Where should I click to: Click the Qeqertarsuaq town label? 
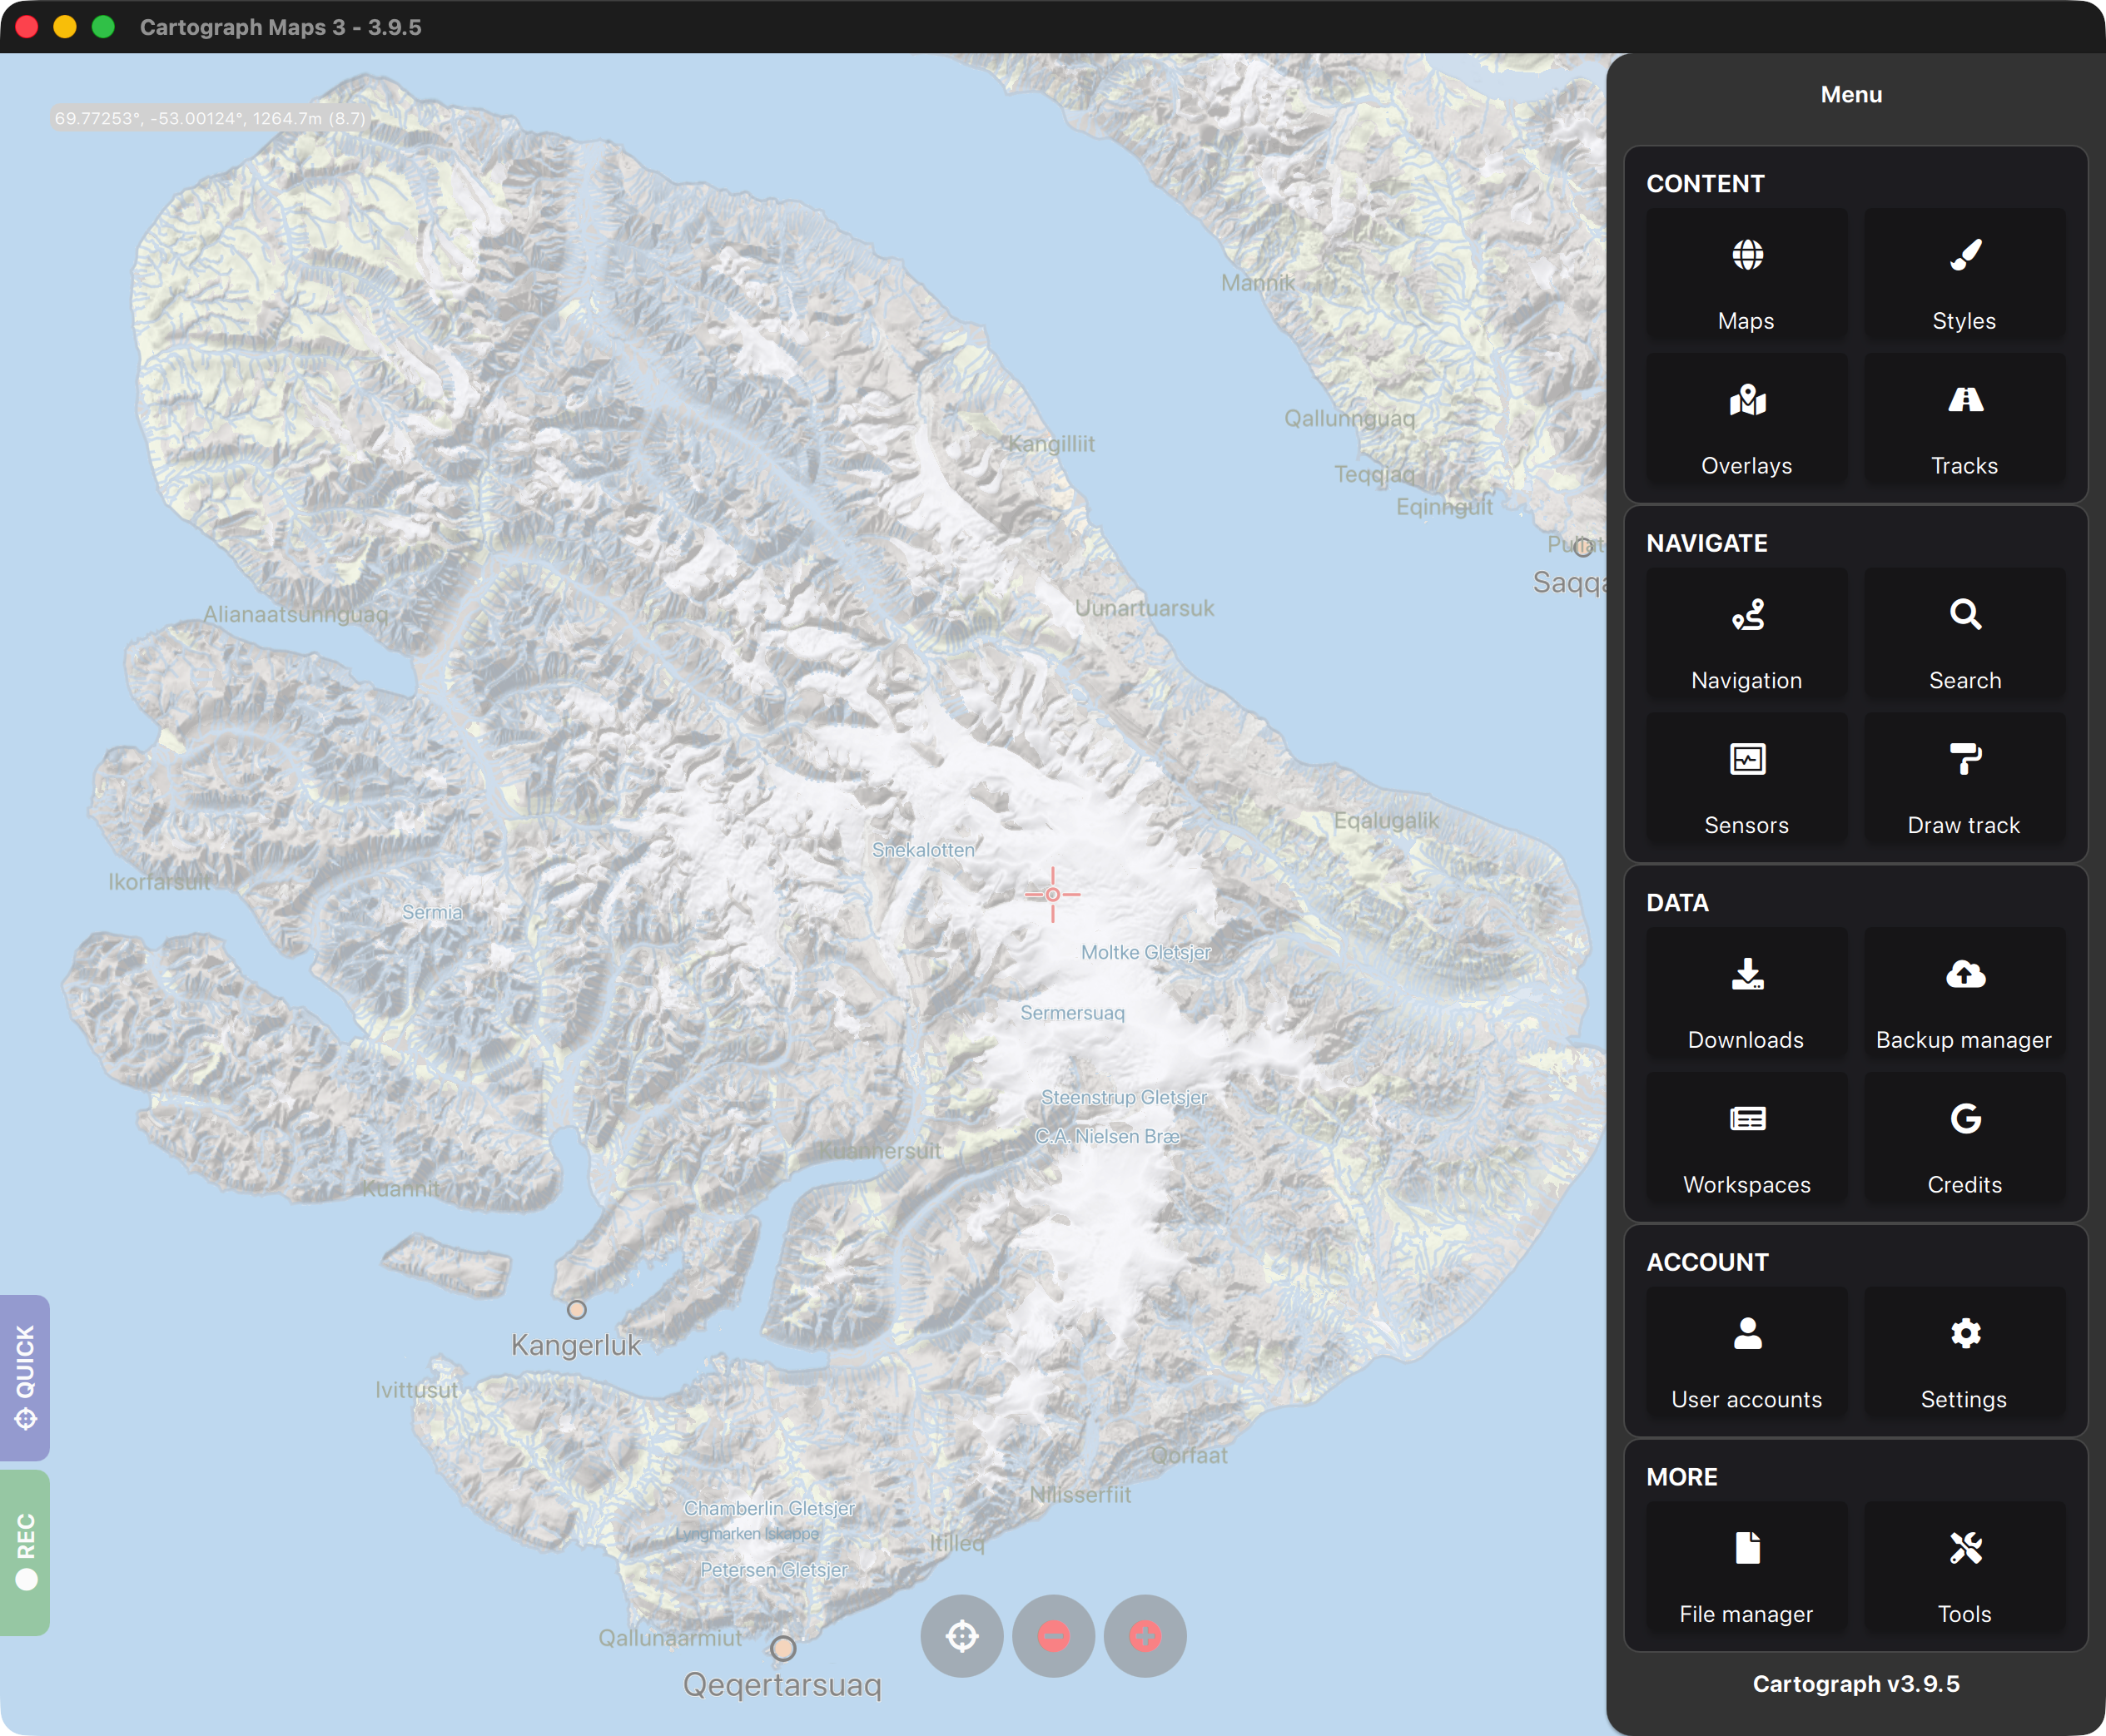(782, 1685)
